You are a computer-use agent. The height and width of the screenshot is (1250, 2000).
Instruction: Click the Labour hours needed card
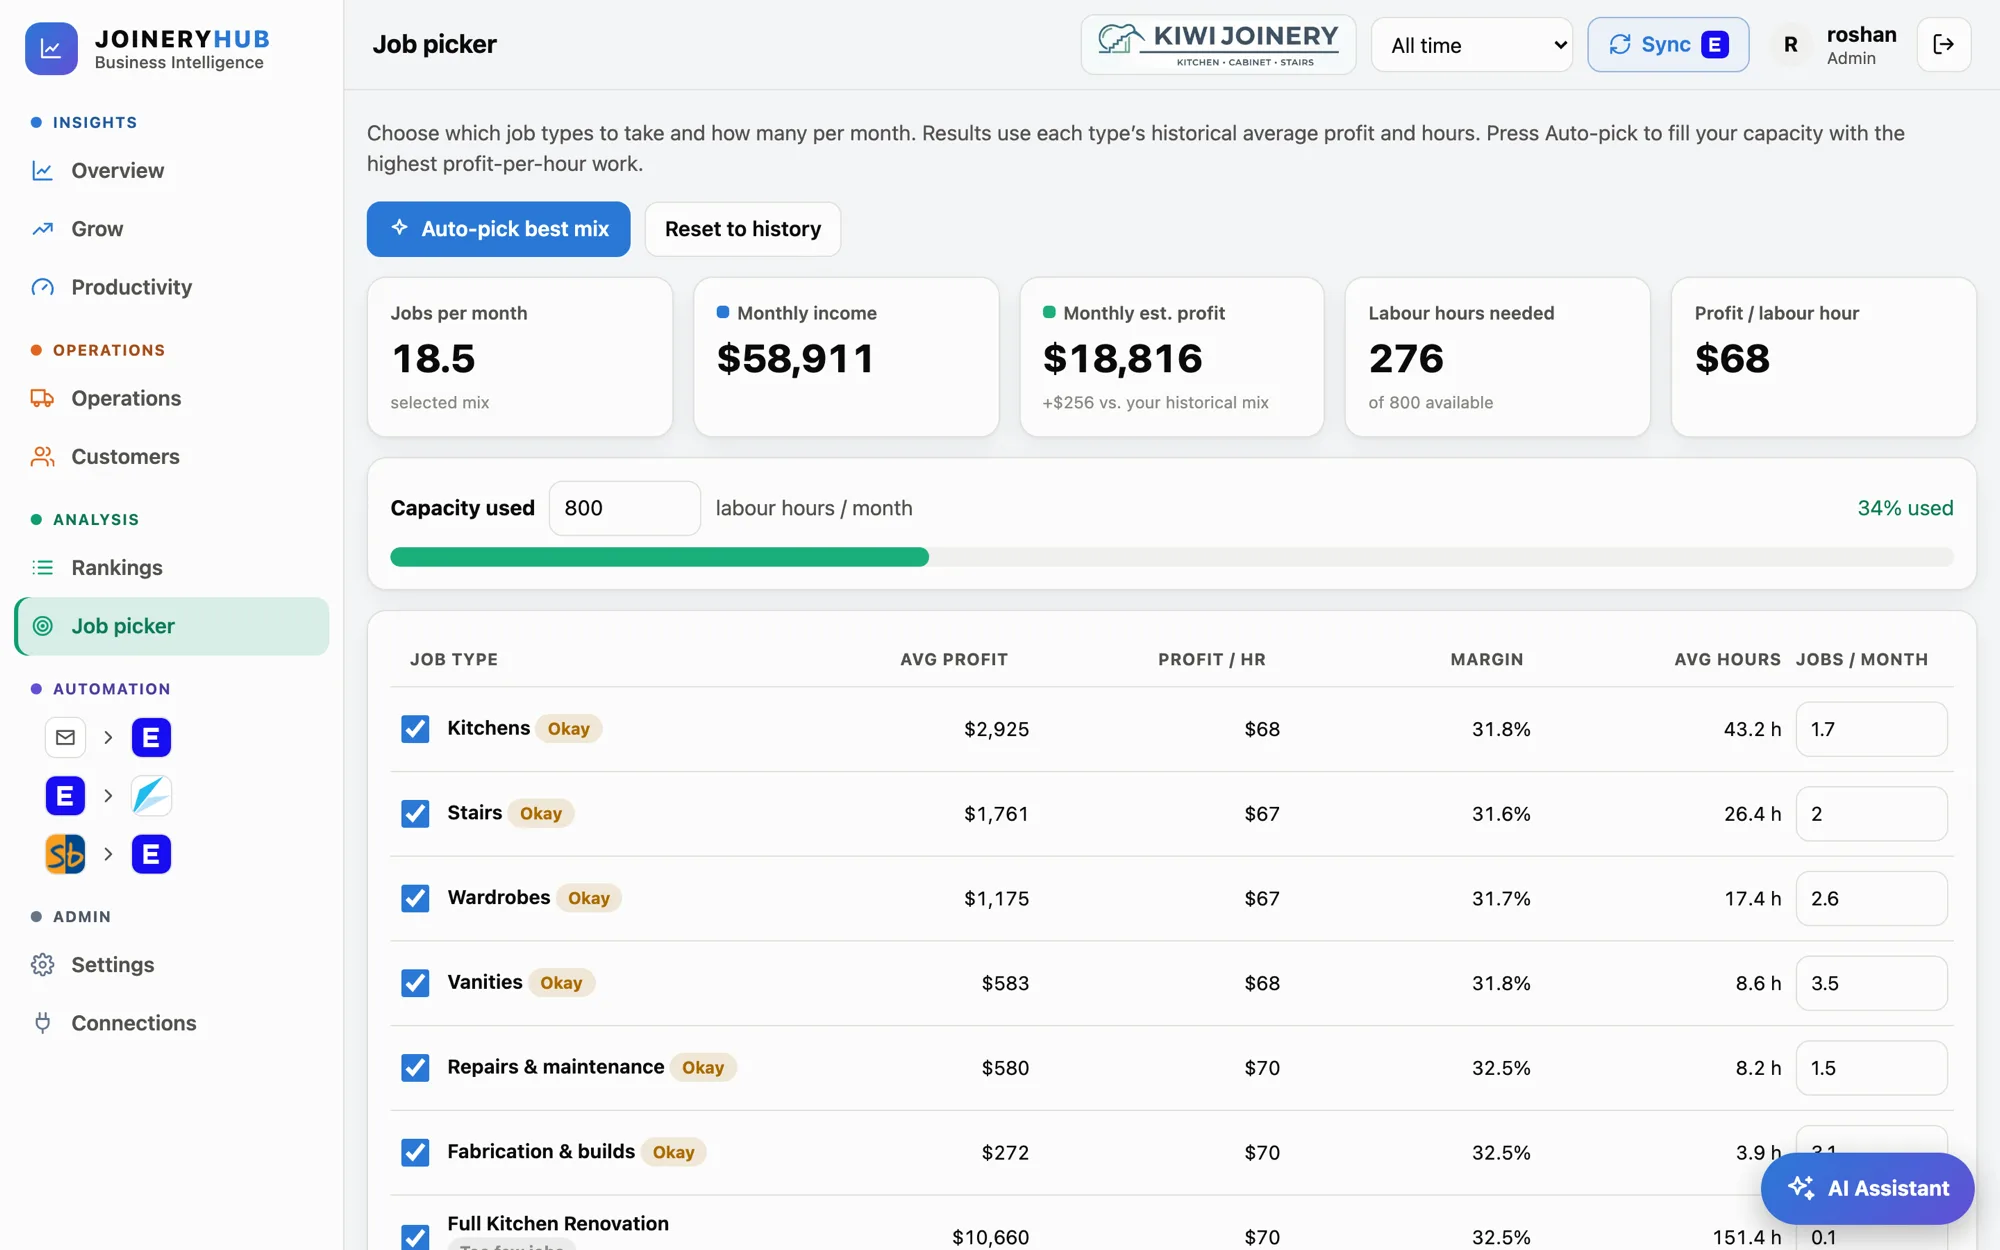[x=1497, y=357]
